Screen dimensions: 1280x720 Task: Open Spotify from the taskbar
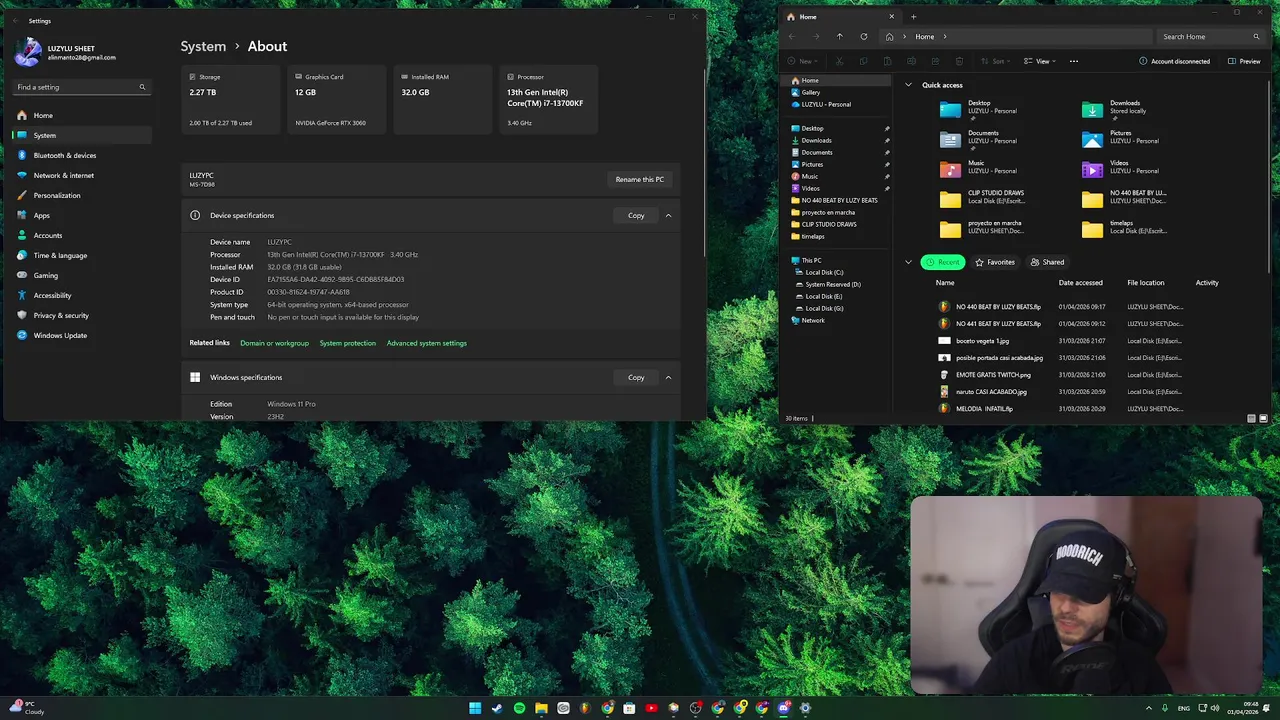click(519, 708)
